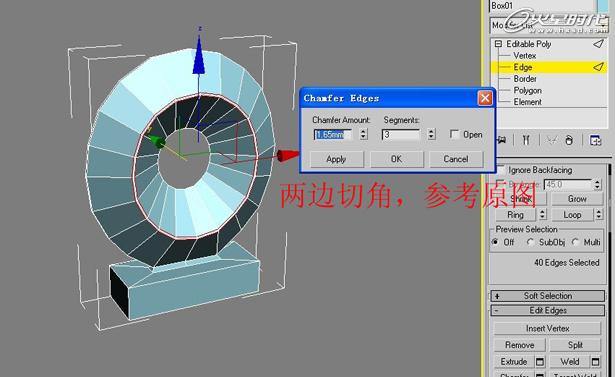Enable Ignore Backfacing checkbox
The height and width of the screenshot is (377, 615).
501,170
